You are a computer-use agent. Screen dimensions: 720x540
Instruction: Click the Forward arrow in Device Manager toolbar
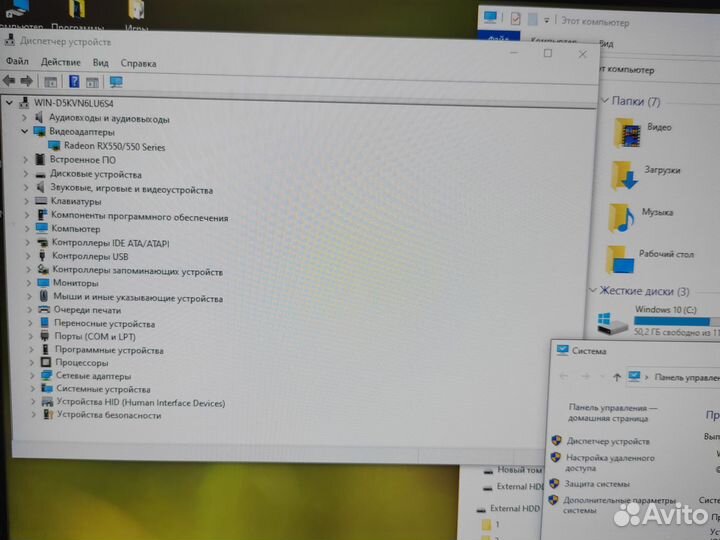click(x=27, y=81)
